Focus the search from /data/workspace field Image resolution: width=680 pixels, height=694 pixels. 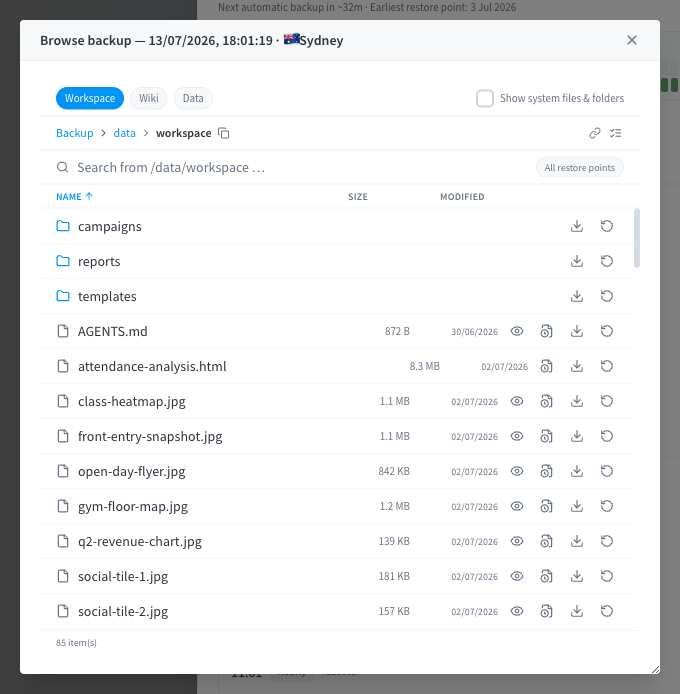(292, 168)
